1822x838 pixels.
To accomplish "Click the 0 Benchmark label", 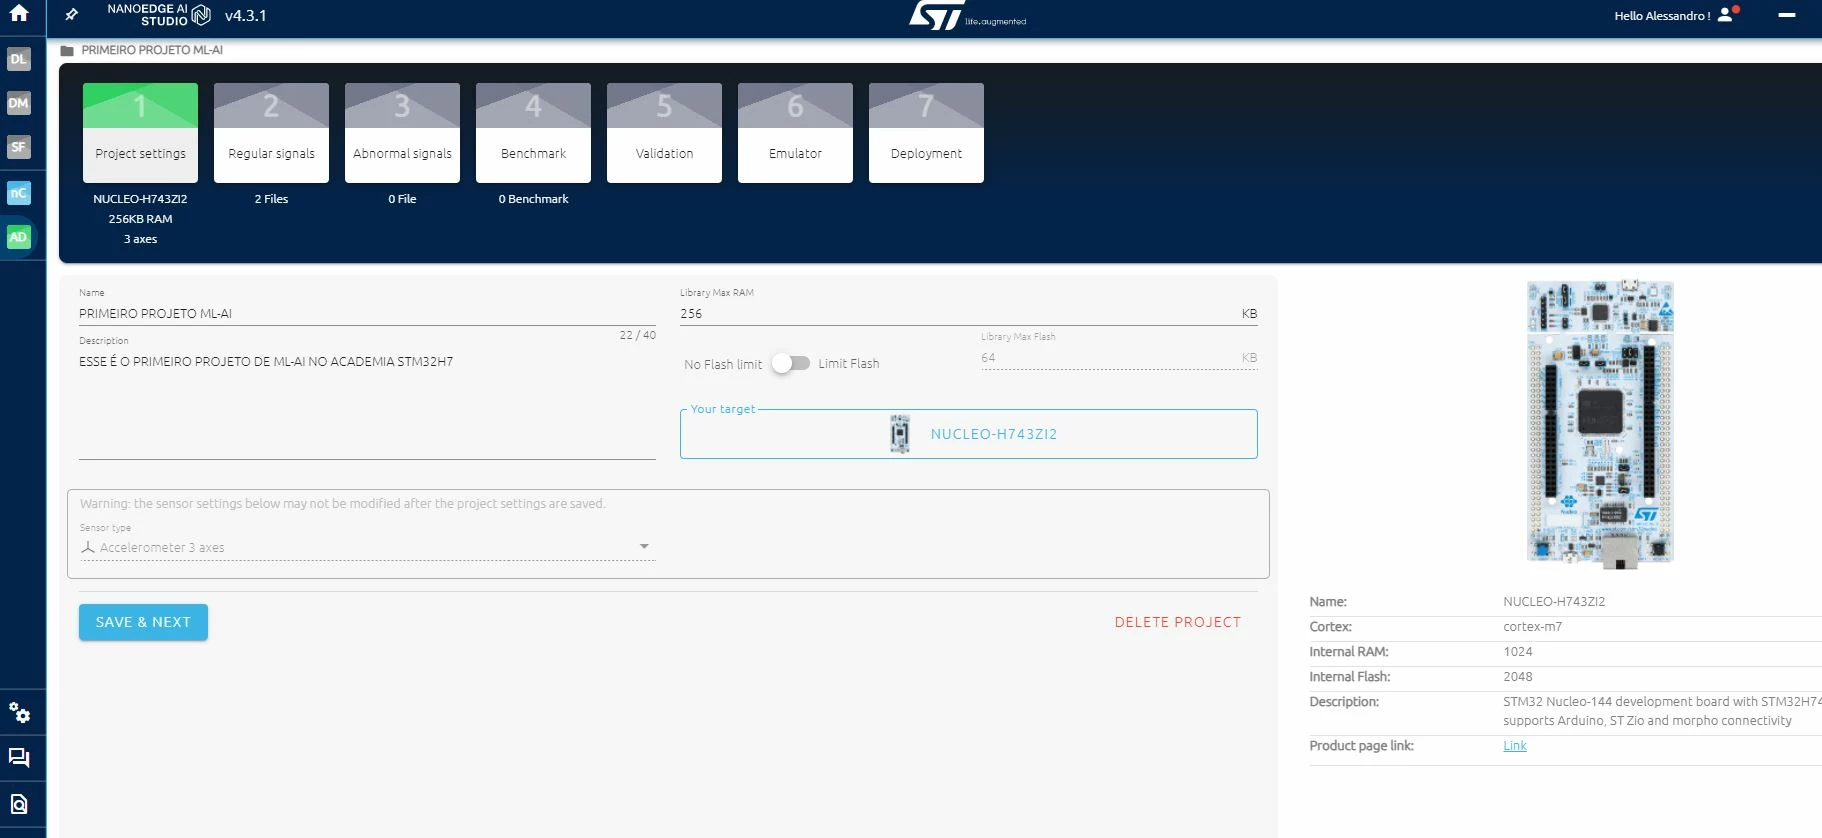I will (x=533, y=199).
